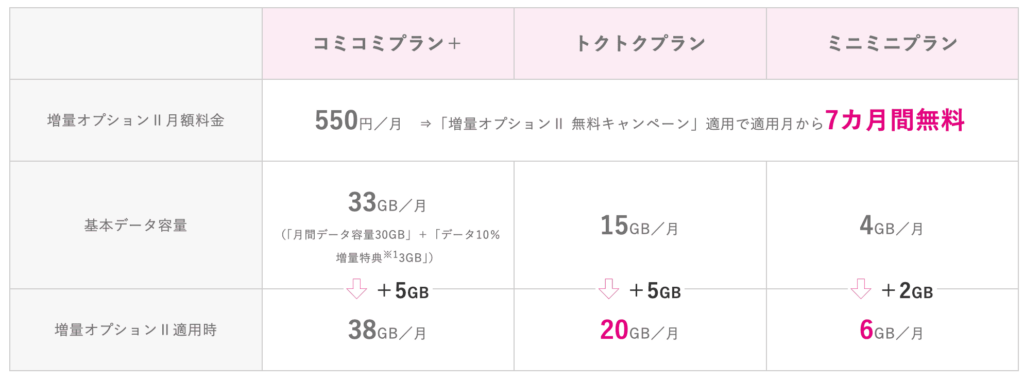Click the 4GB/月 value

coord(891,226)
